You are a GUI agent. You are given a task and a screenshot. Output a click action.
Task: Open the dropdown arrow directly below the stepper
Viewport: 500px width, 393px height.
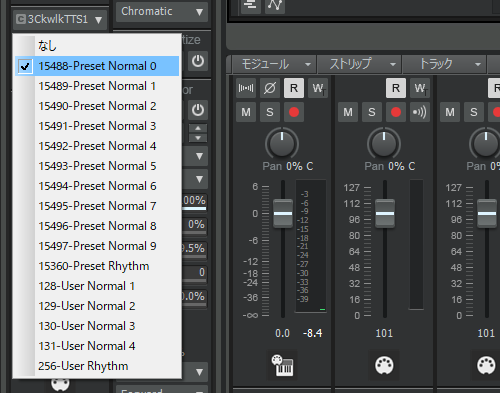[199, 156]
